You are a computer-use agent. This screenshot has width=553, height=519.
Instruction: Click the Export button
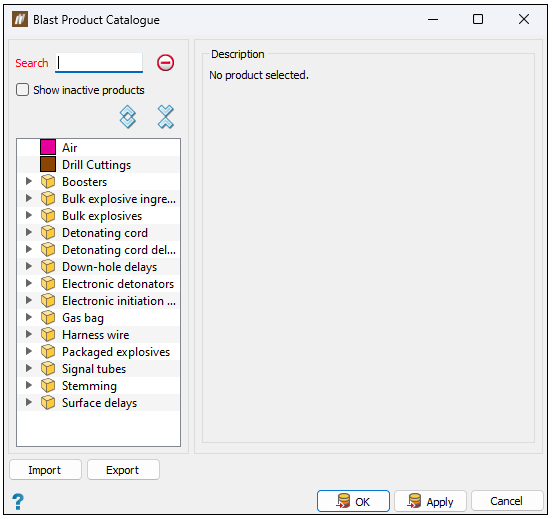[x=123, y=470]
